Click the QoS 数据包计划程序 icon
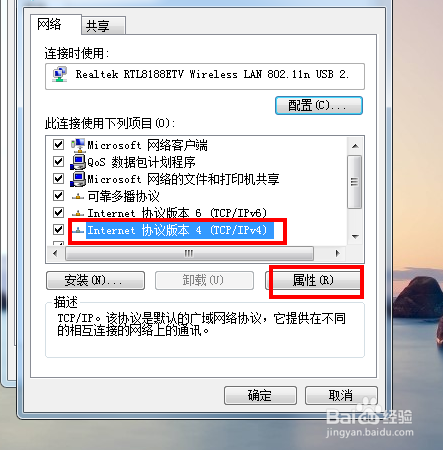Screen dimensions: 443x450 [x=78, y=162]
